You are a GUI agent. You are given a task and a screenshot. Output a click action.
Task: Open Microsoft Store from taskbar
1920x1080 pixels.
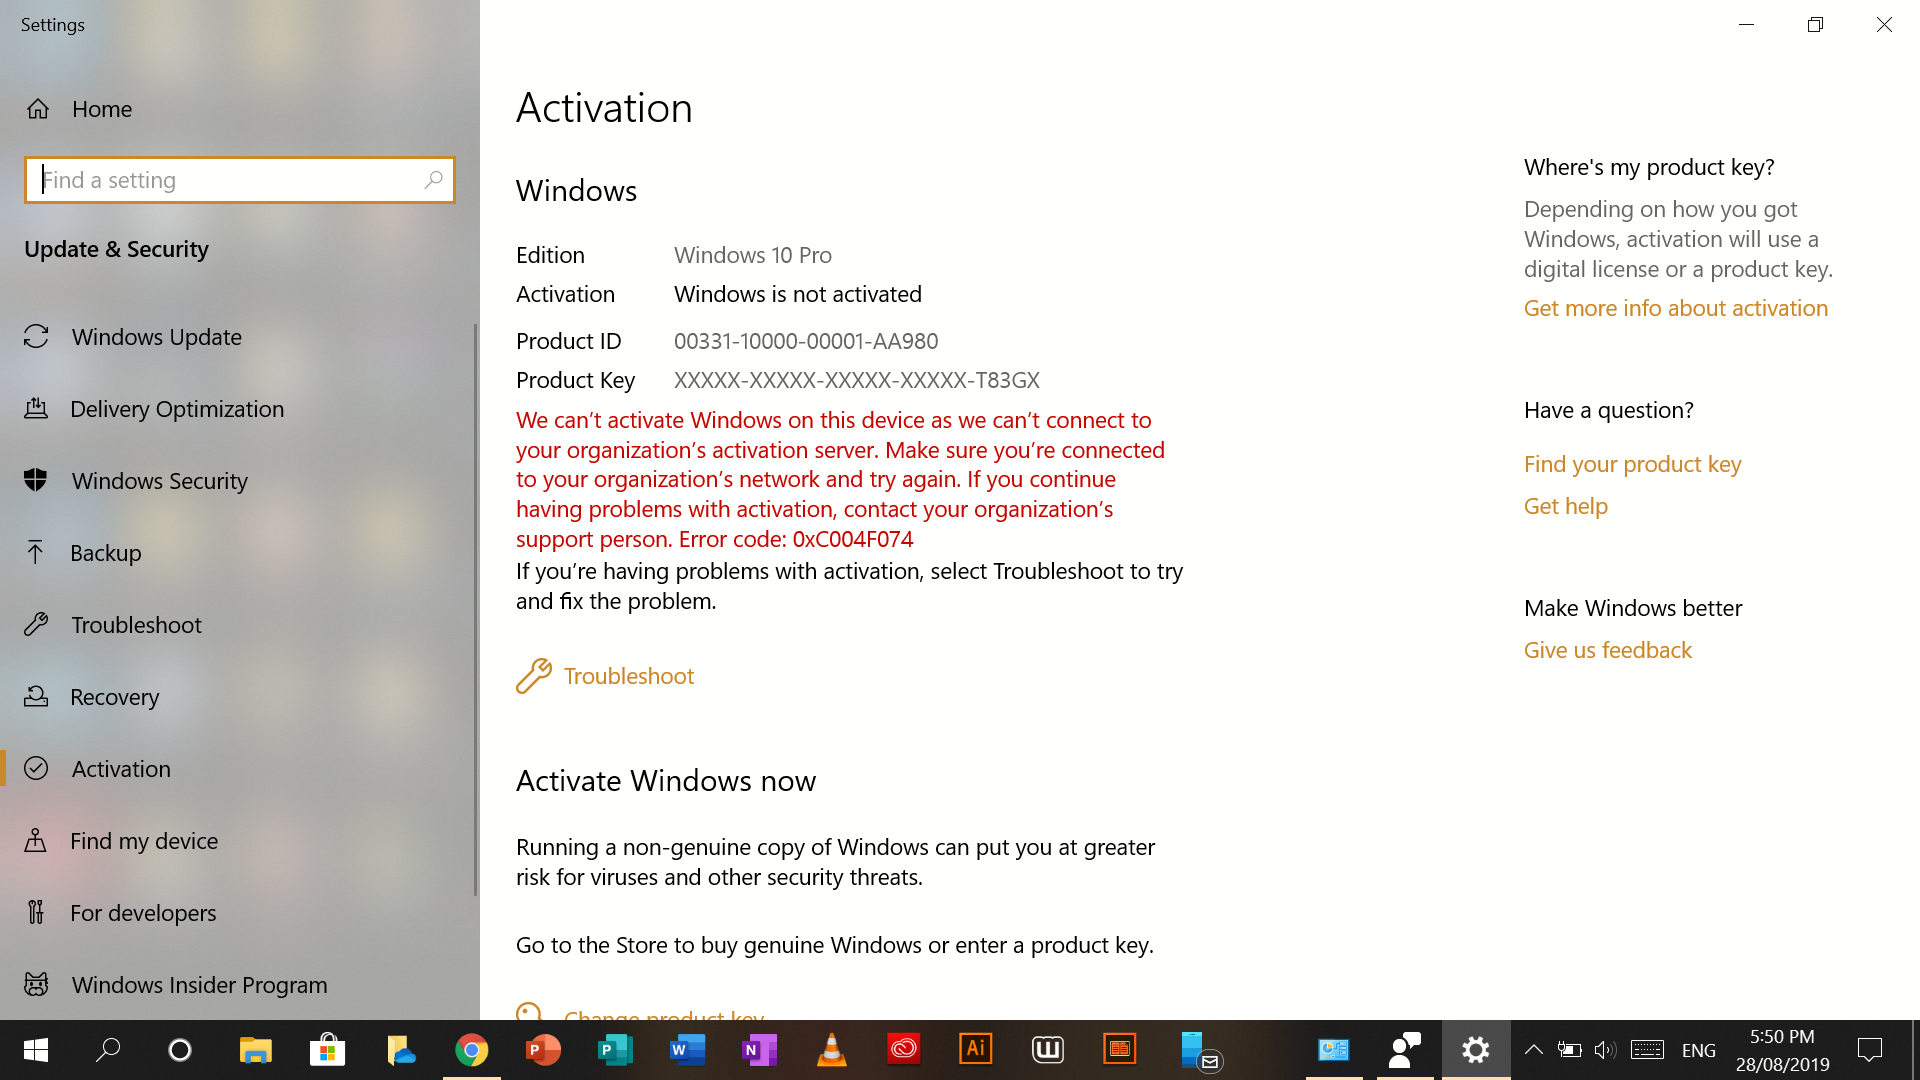pyautogui.click(x=328, y=1050)
